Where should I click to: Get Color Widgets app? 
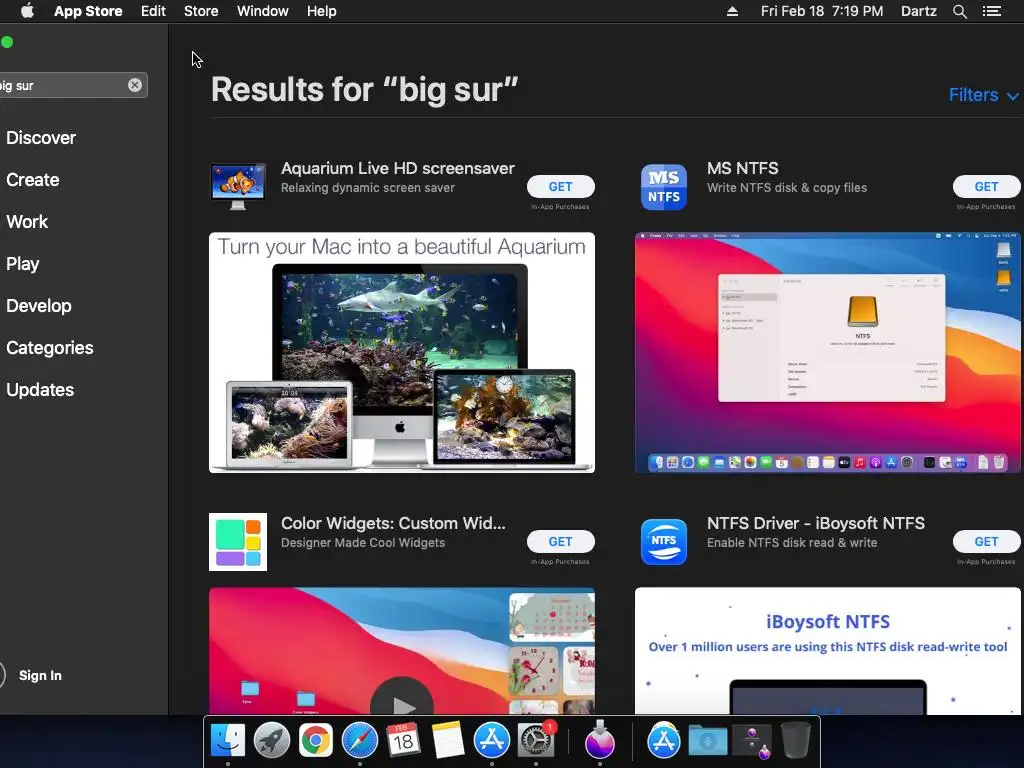[x=560, y=541]
